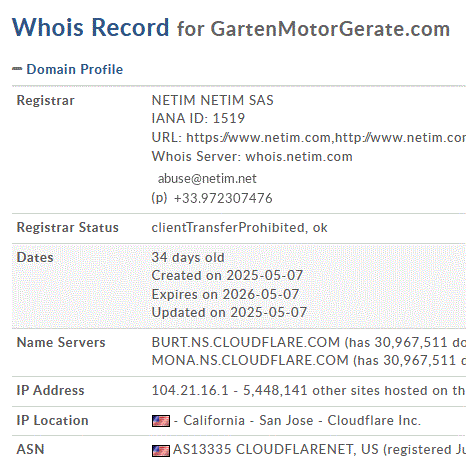The height and width of the screenshot is (461, 467).
Task: Click IP address 104.21.16.1
Action: [190, 391]
